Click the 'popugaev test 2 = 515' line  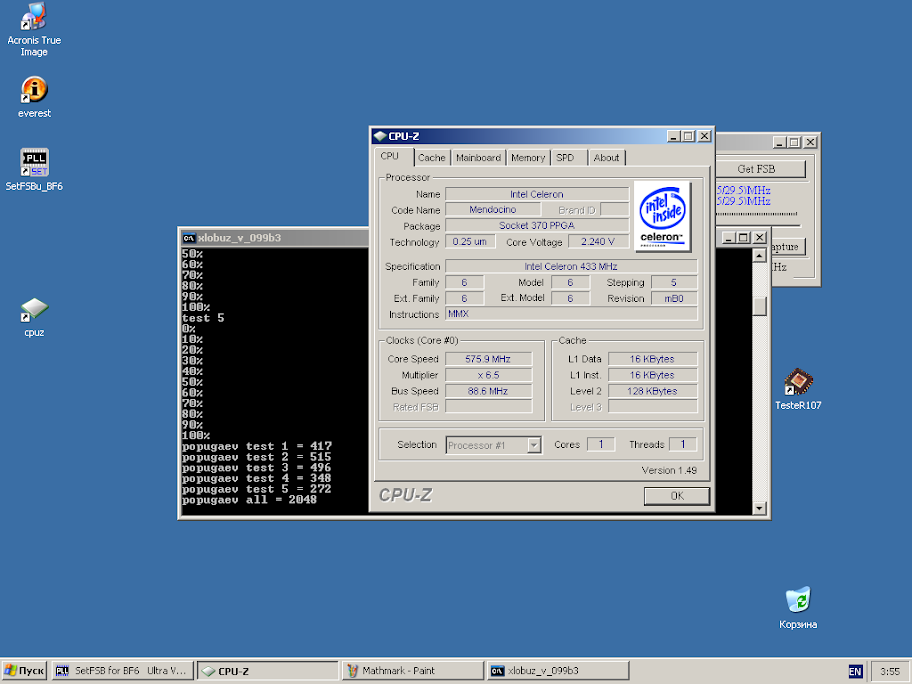point(256,457)
